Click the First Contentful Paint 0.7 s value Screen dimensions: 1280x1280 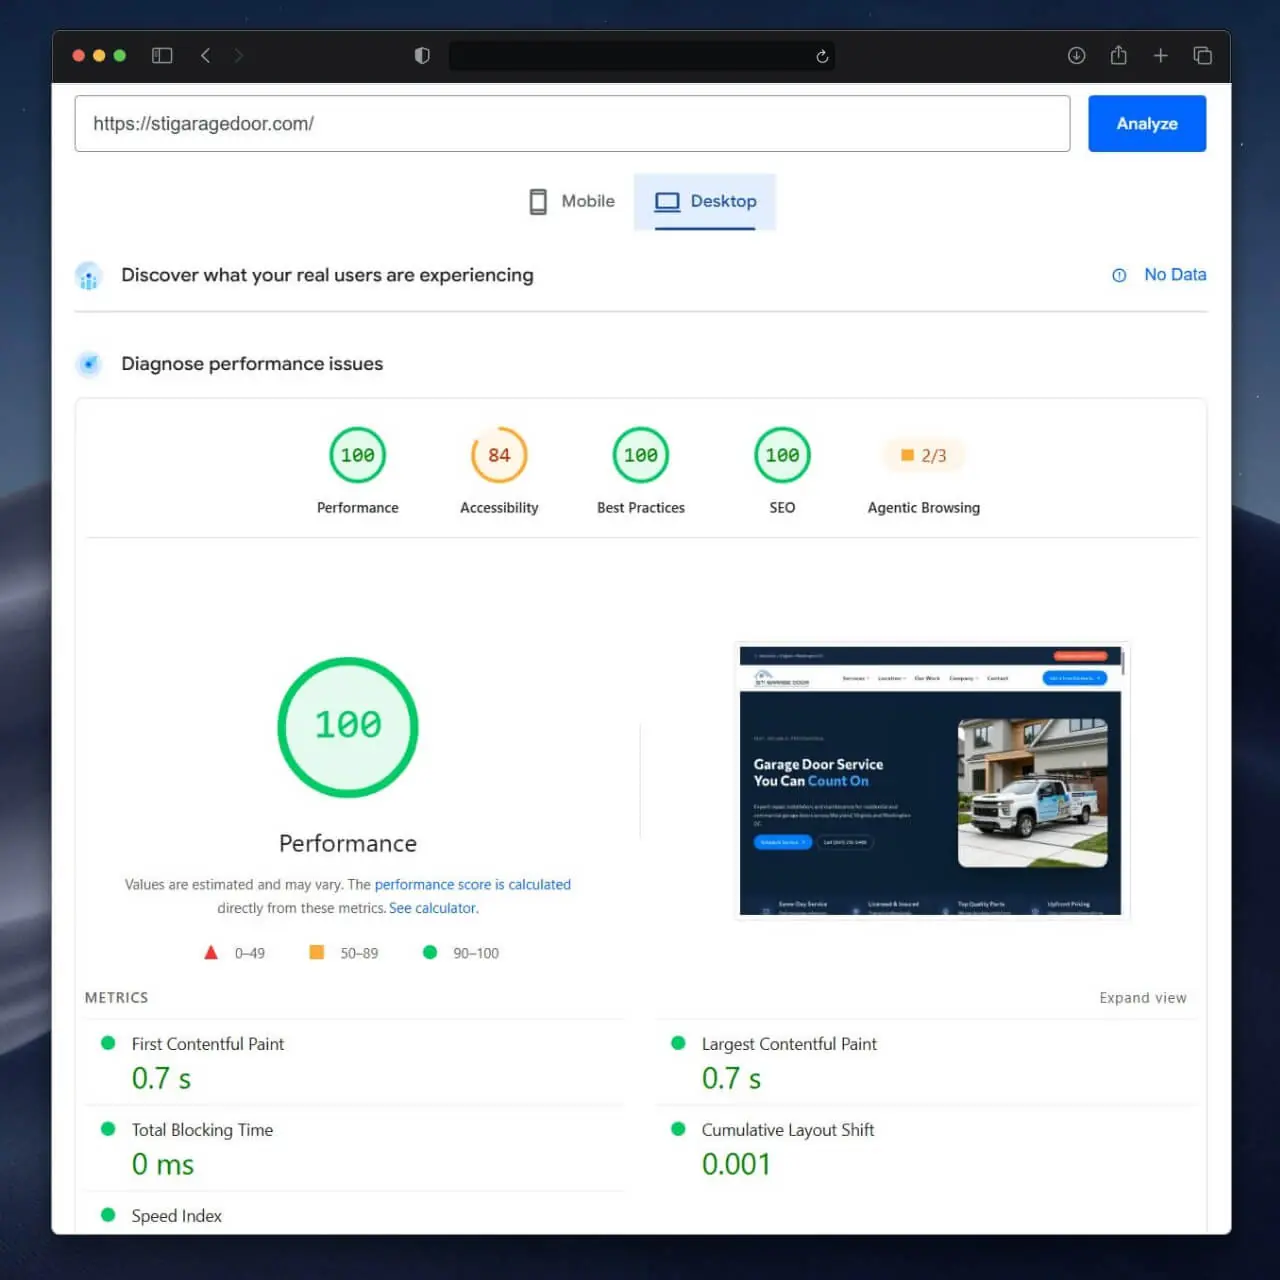(161, 1079)
